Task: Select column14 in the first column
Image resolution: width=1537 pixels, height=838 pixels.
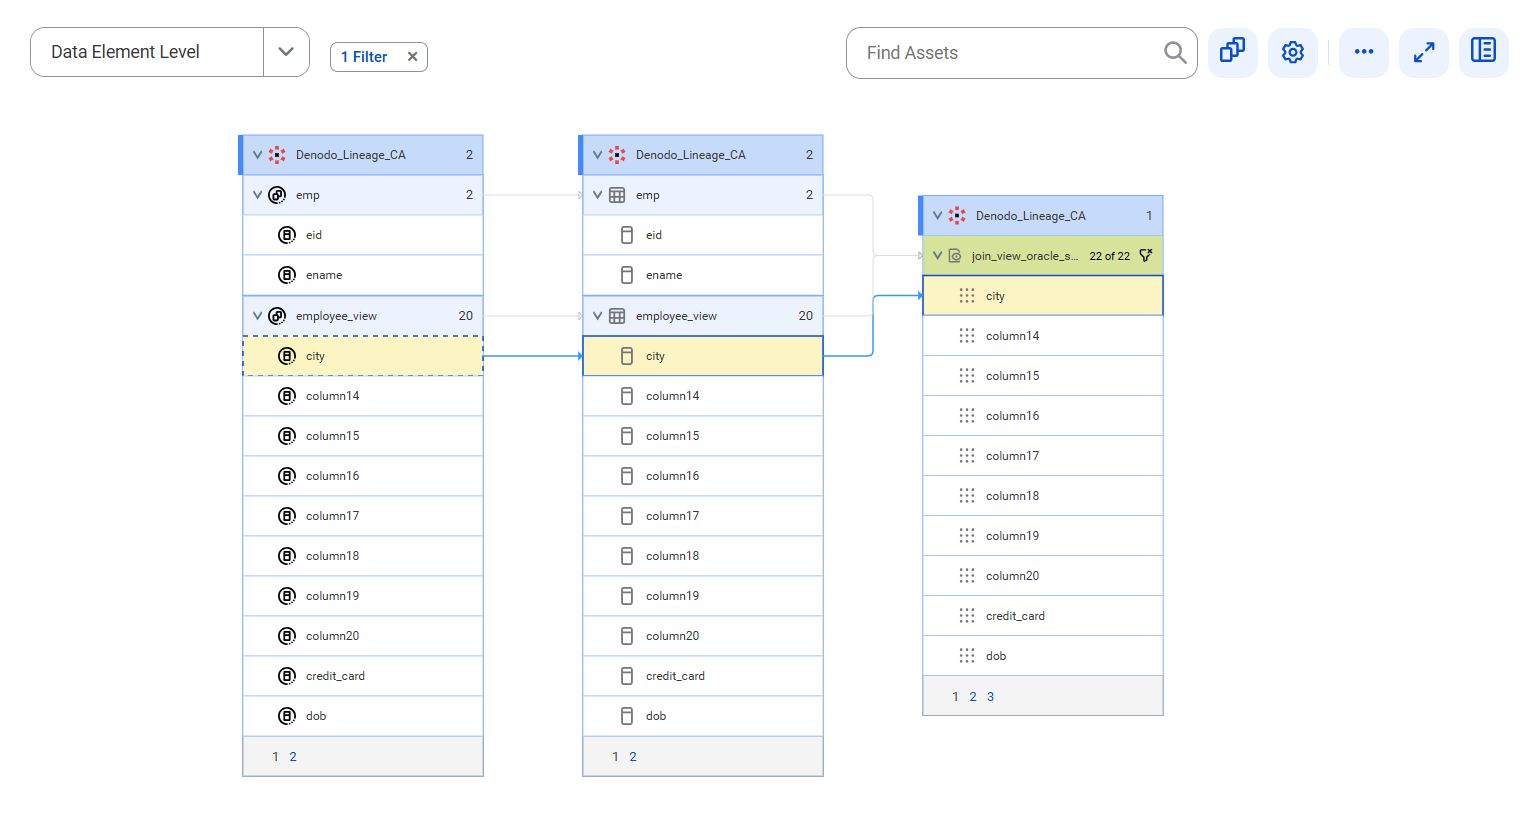Action: pos(363,396)
